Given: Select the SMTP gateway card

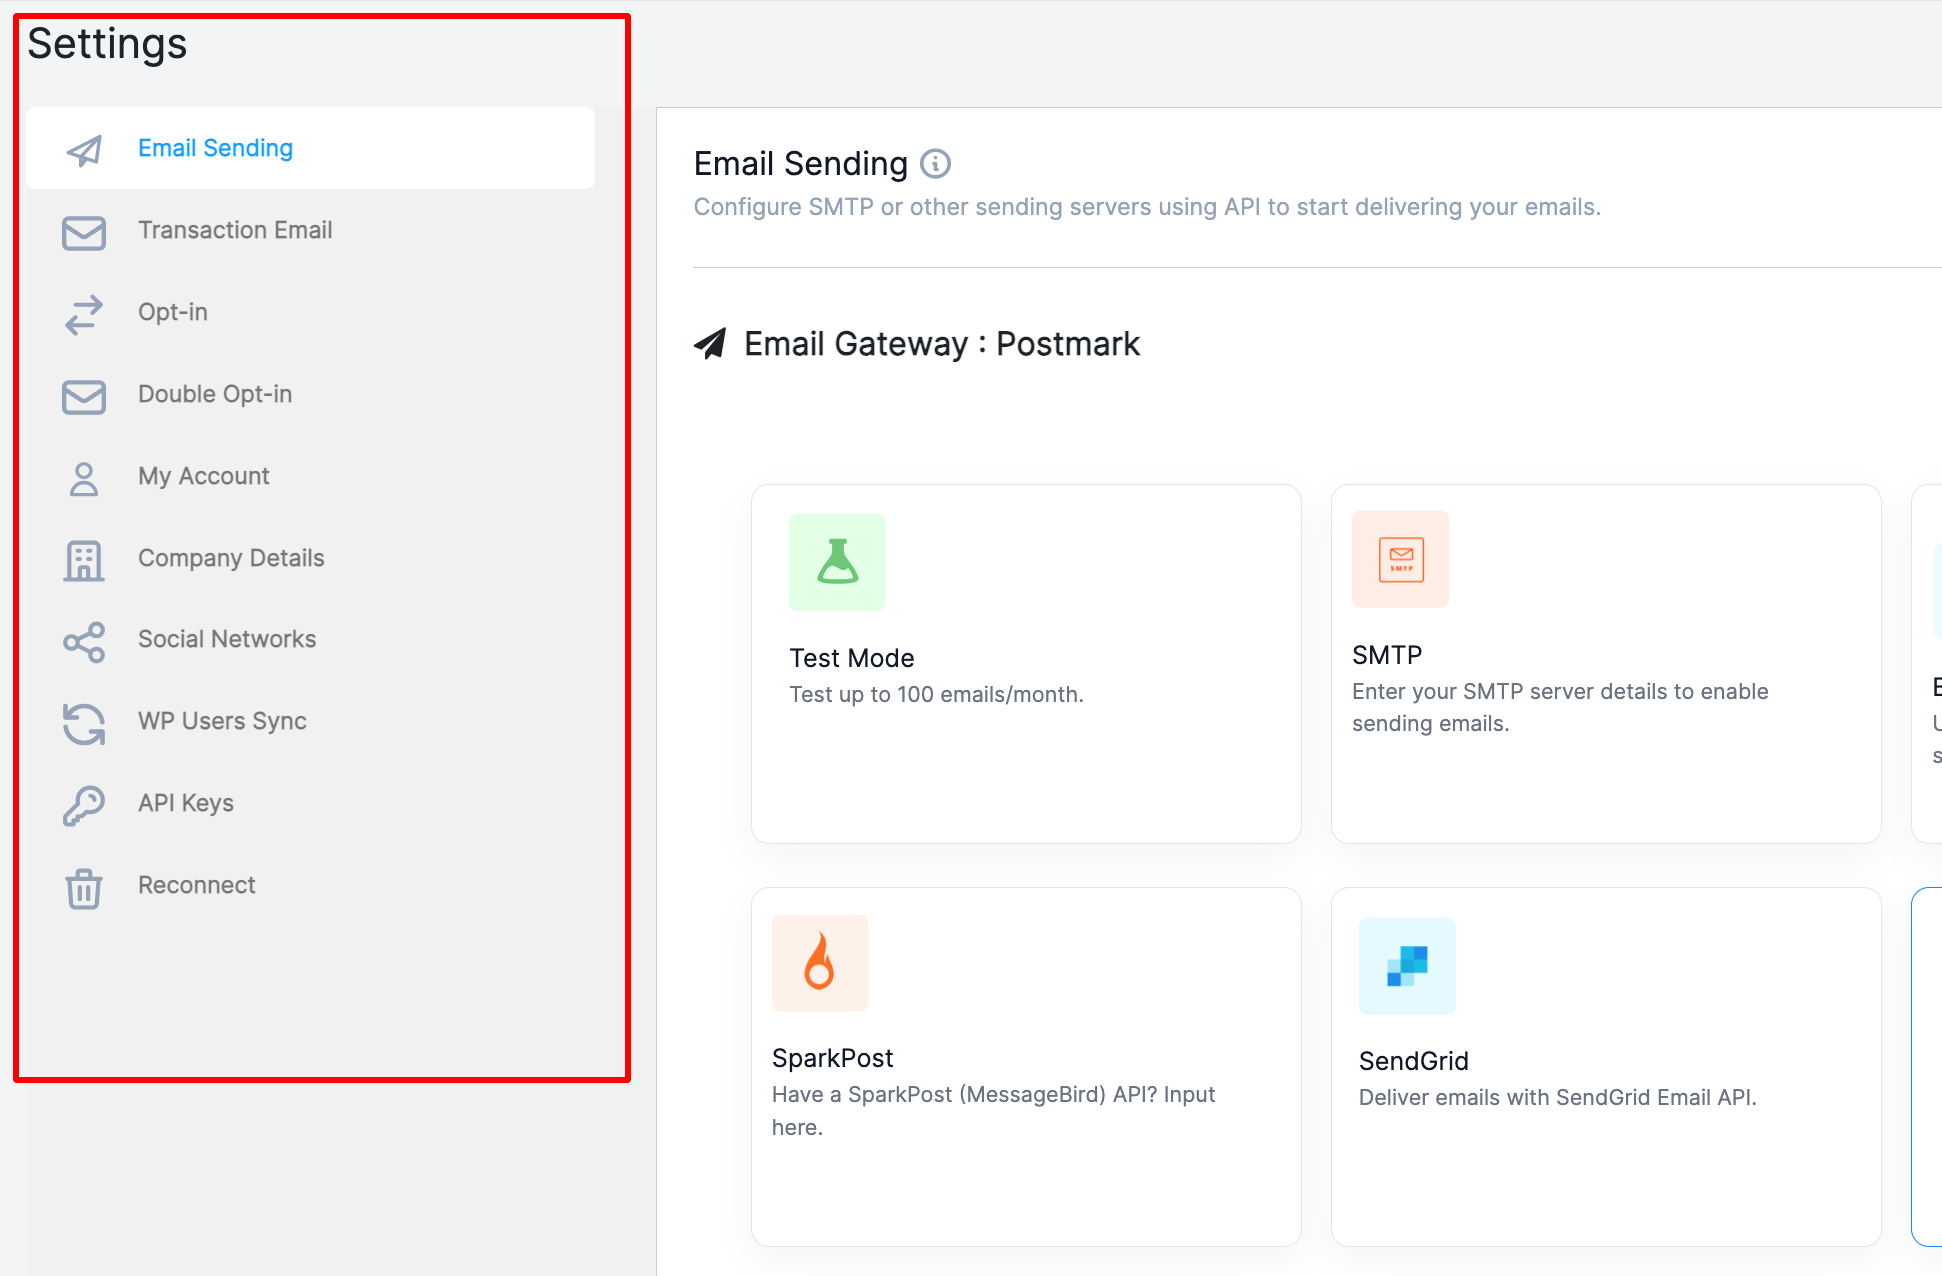Looking at the screenshot, I should pos(1605,664).
